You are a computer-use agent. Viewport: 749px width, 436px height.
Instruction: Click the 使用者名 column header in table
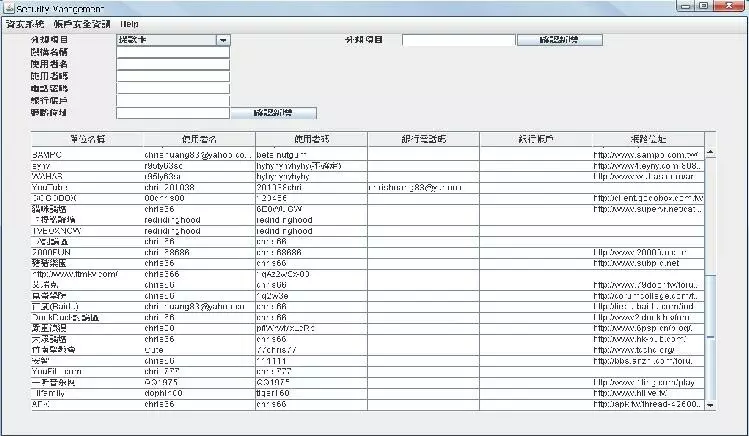(x=199, y=139)
